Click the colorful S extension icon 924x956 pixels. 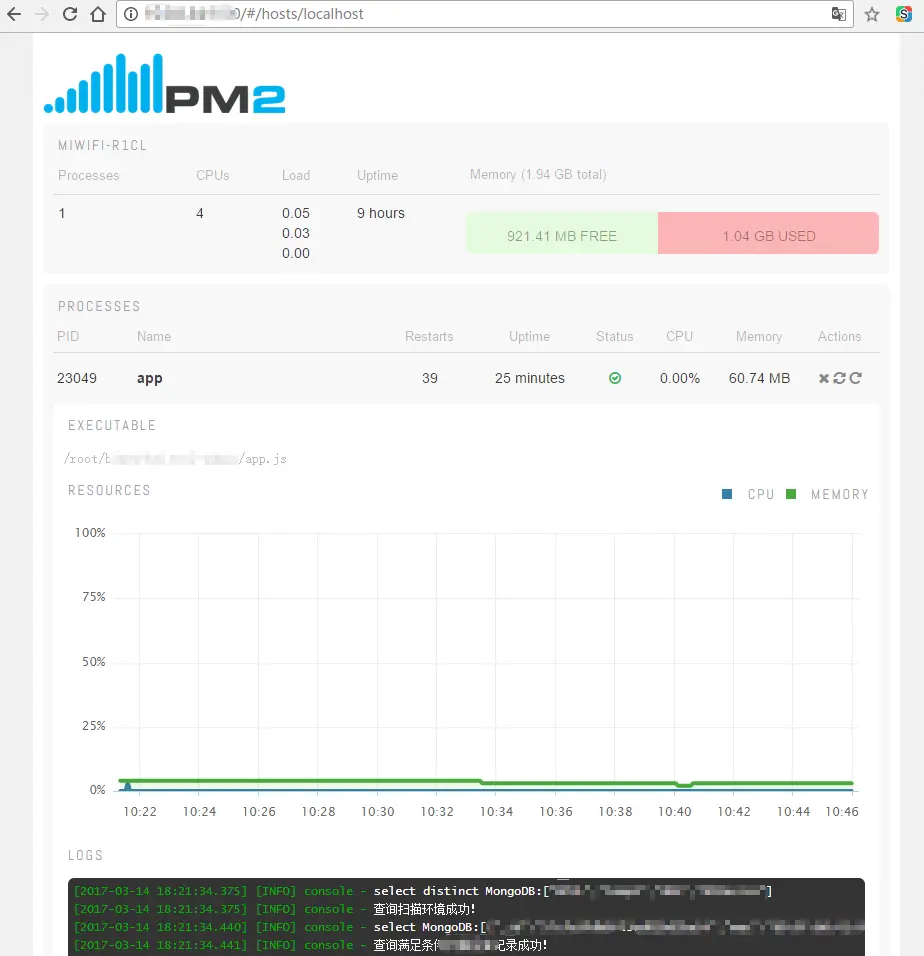click(x=904, y=14)
